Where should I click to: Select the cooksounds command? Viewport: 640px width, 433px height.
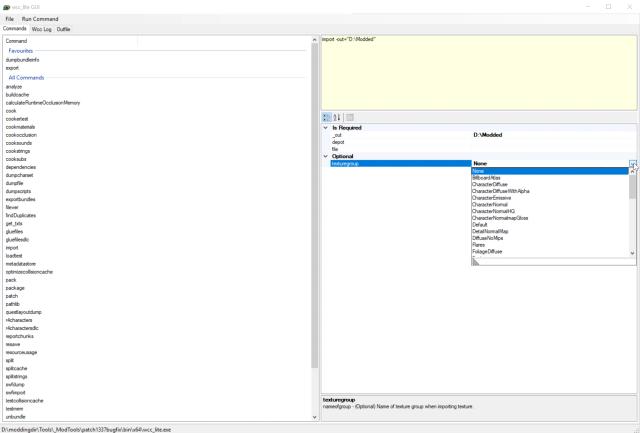pyautogui.click(x=19, y=143)
